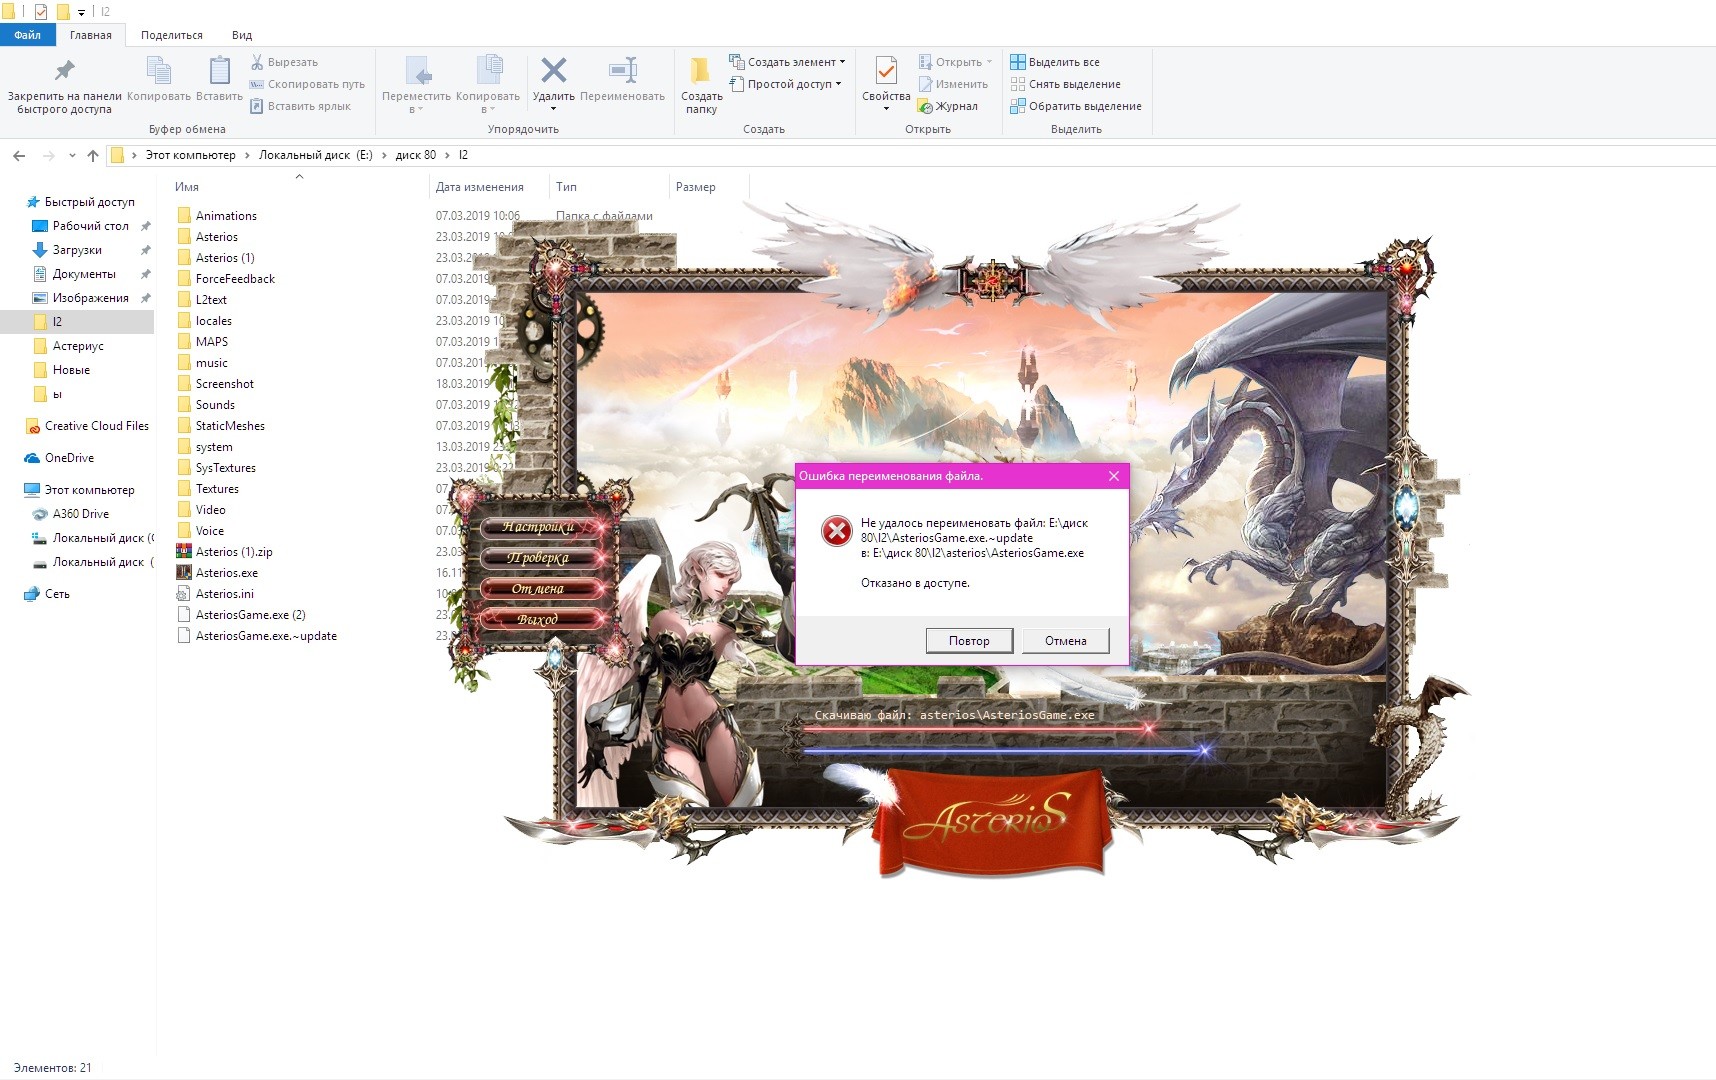Open Quick Access Toolbar customize arrow
The width and height of the screenshot is (1716, 1080).
(82, 12)
